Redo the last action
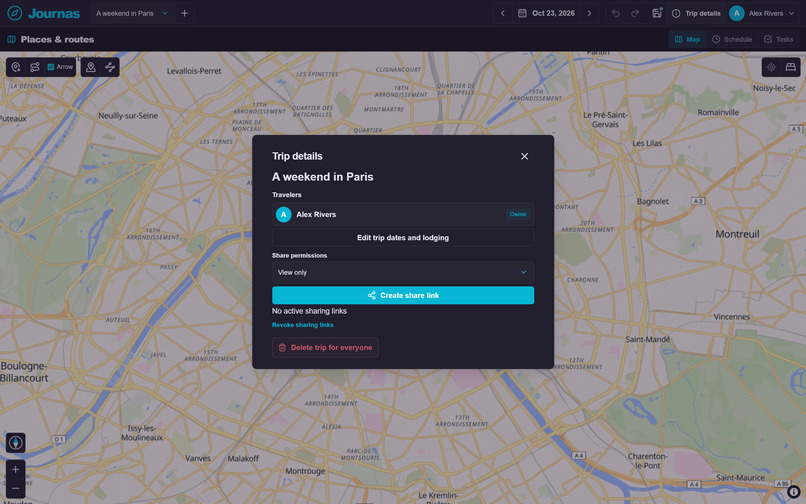The image size is (806, 504). point(635,13)
